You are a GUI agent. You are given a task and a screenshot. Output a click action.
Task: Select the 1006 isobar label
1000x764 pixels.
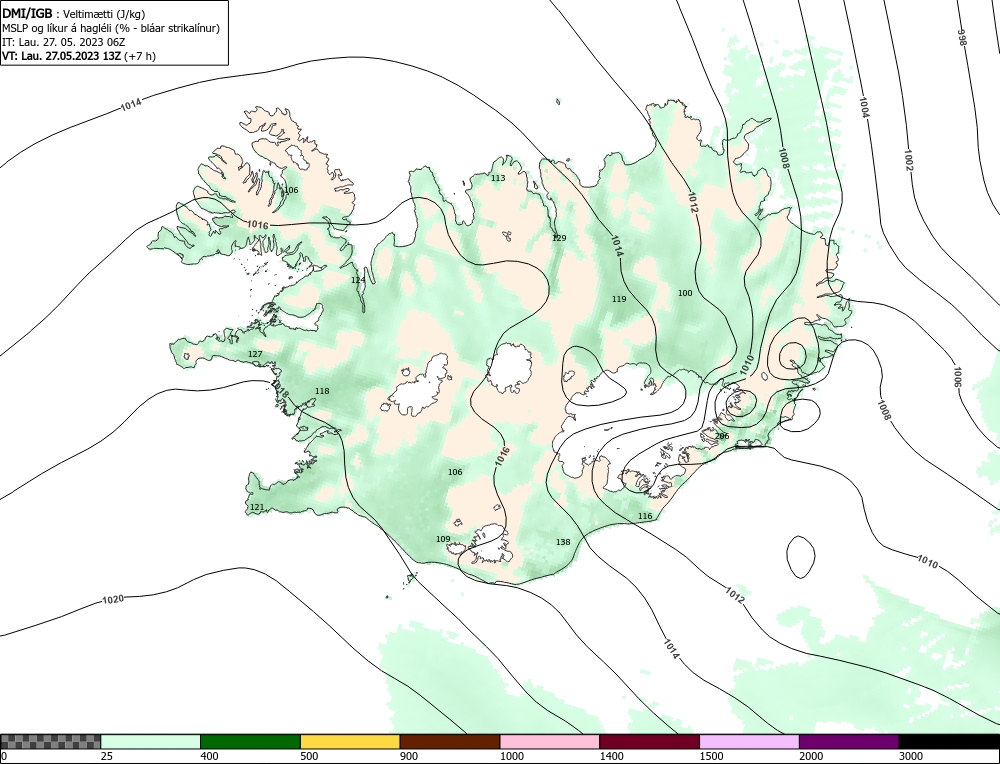[x=958, y=378]
